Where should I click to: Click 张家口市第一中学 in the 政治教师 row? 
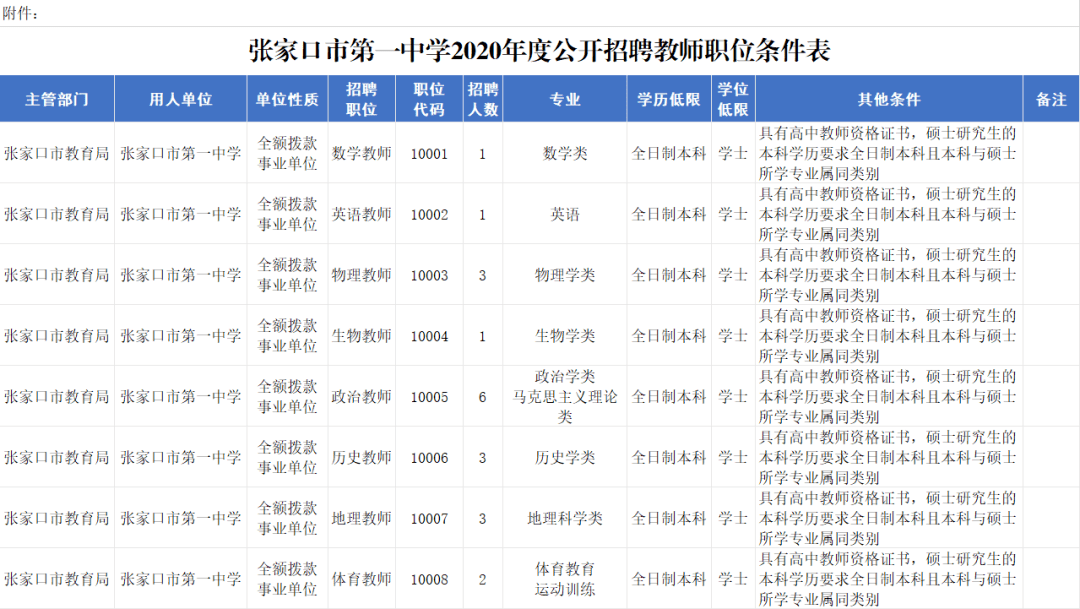point(180,396)
